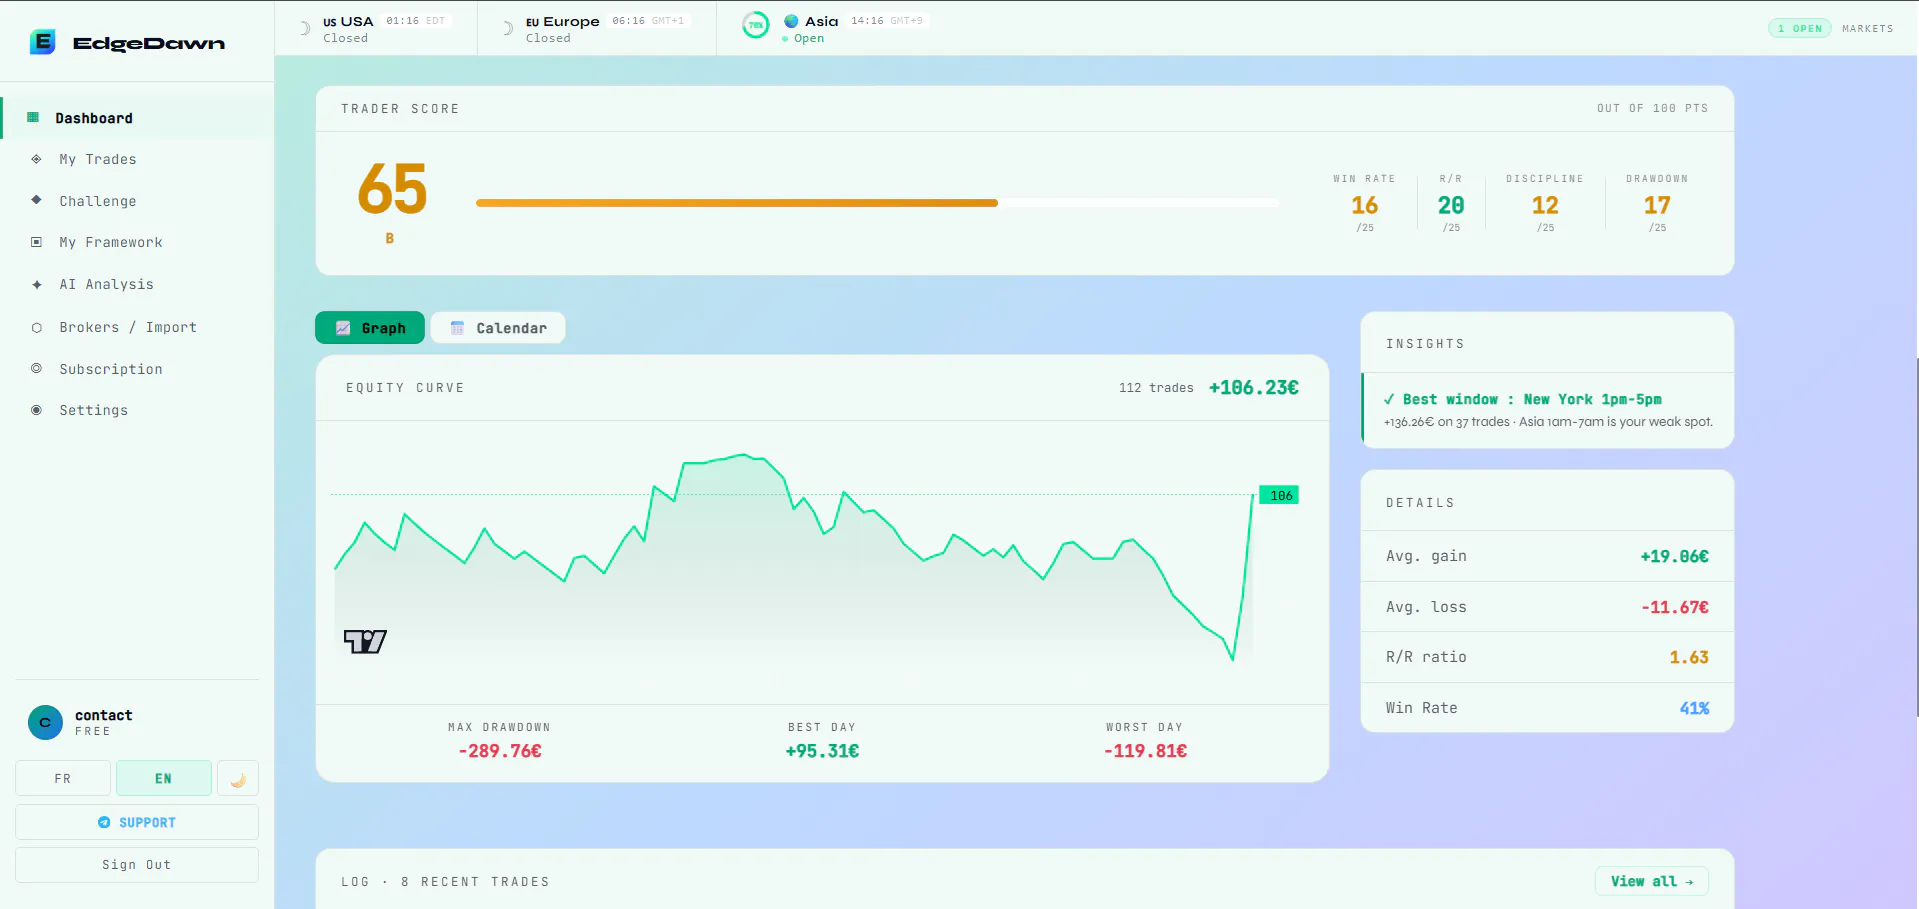The width and height of the screenshot is (1919, 909).
Task: Click the USA market Closed status
Action: [x=345, y=38]
